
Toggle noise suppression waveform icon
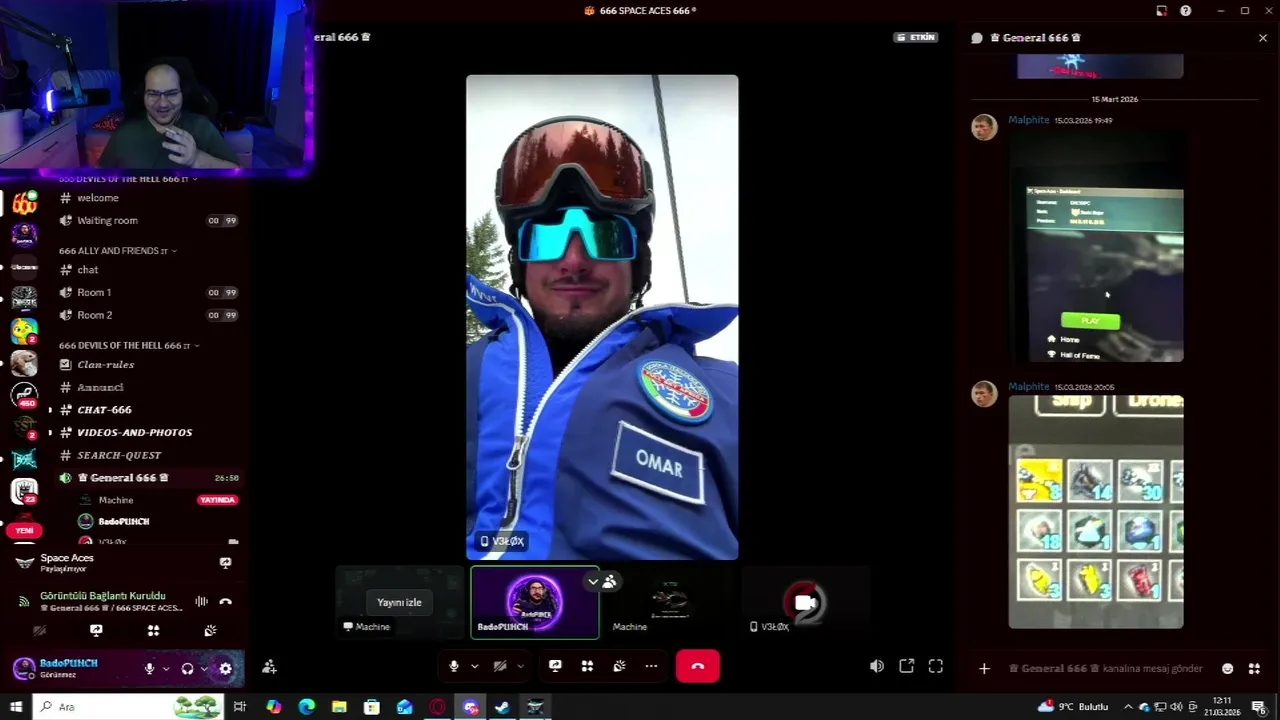(x=201, y=601)
